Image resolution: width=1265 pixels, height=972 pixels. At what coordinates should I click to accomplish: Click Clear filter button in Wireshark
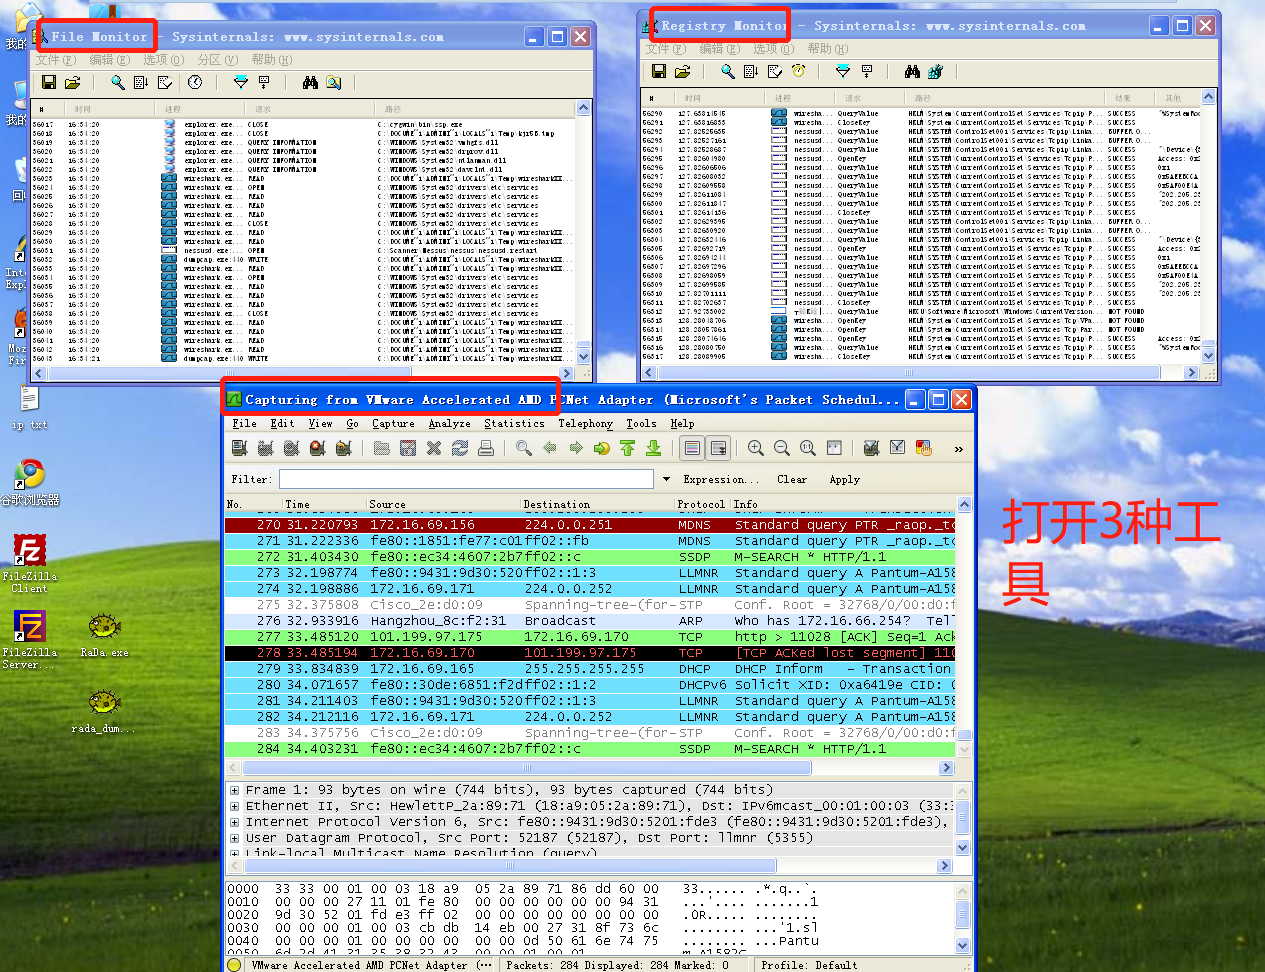coord(792,479)
